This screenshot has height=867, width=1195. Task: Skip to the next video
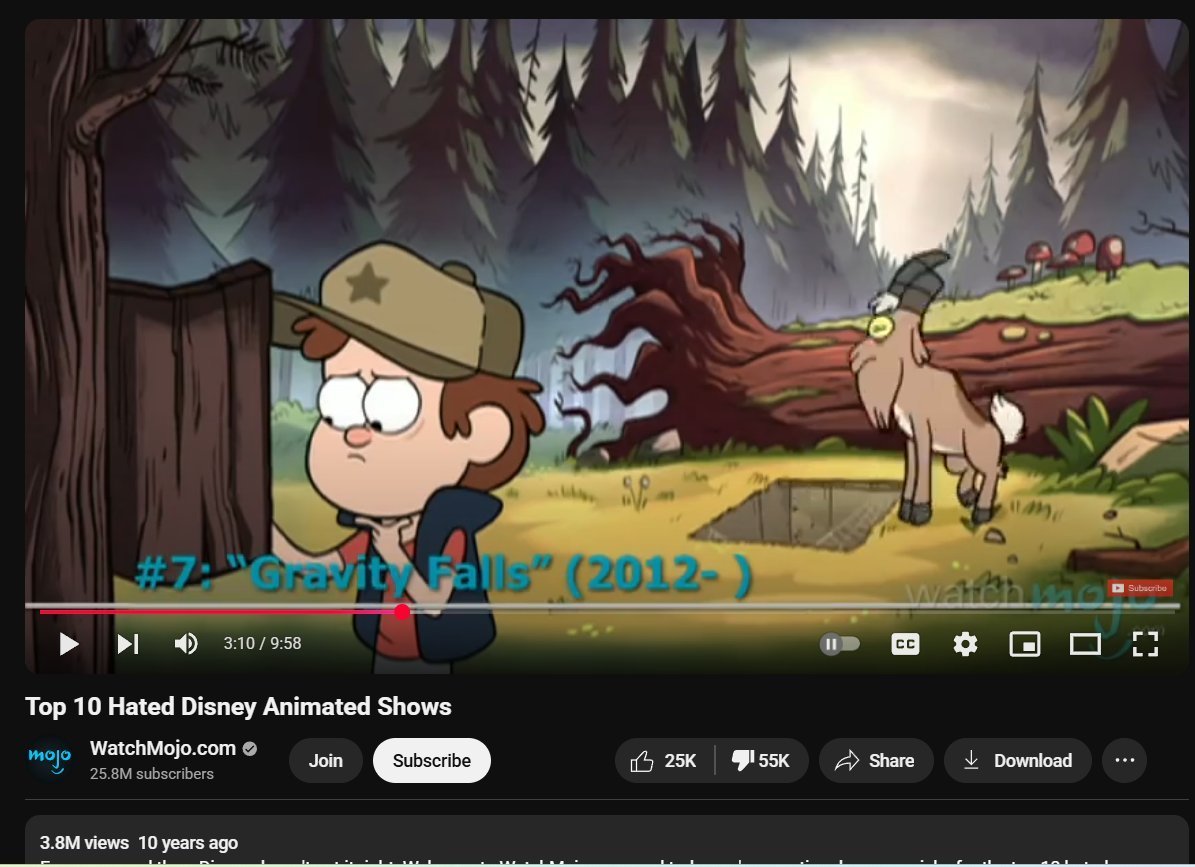click(128, 644)
